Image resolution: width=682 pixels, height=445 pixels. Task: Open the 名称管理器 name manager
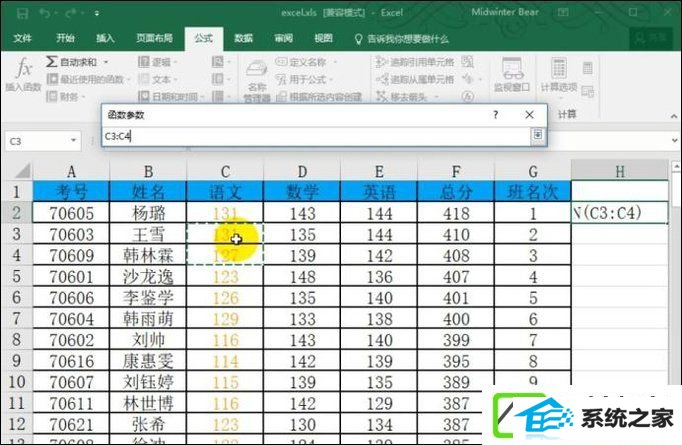coord(257,81)
